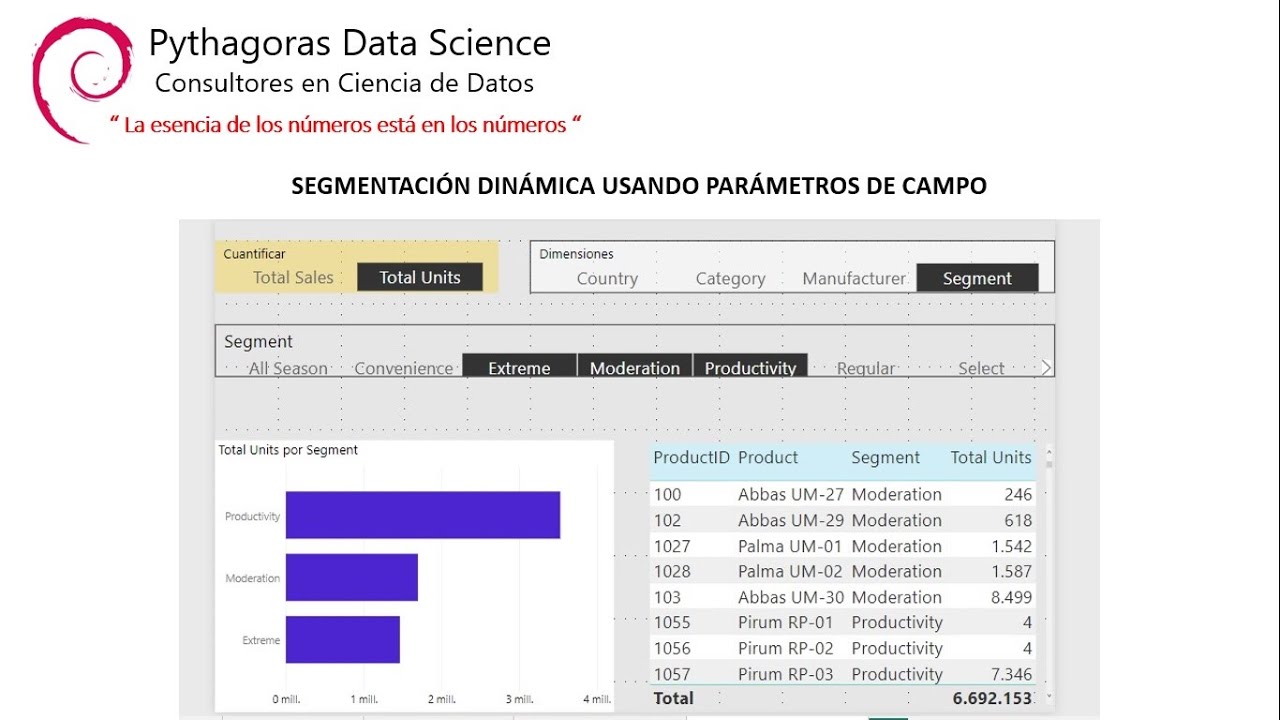Screen dimensions: 1280x720
Task: Sort table by Product column header
Action: 768,457
